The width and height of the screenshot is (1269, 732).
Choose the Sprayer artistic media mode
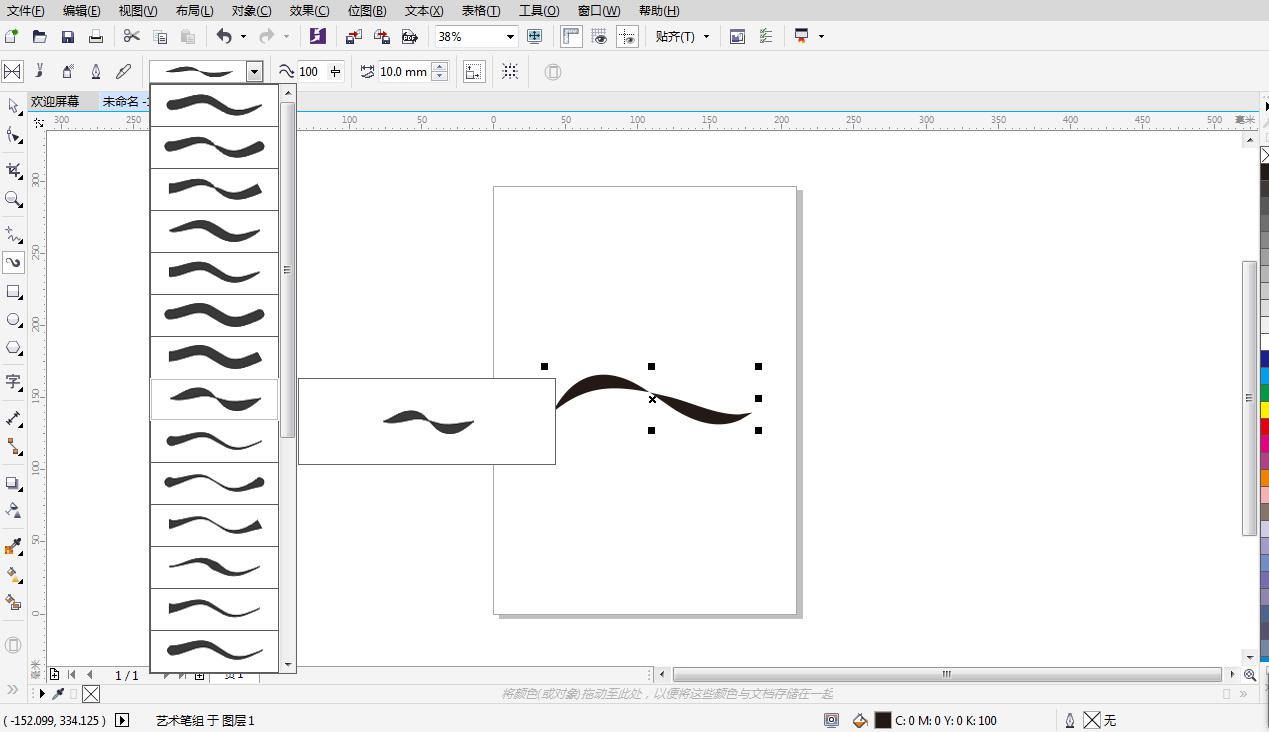[x=68, y=71]
